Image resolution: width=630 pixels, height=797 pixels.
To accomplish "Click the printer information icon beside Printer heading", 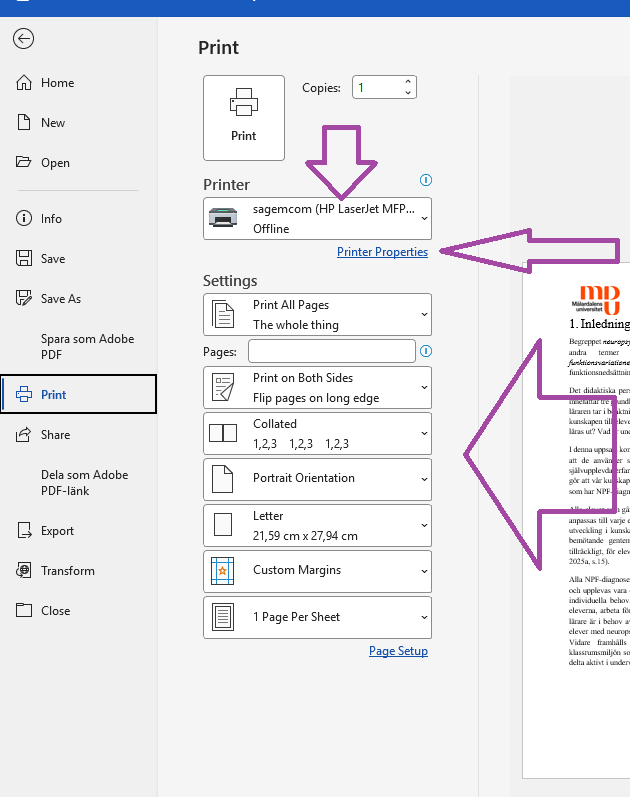I will [x=426, y=180].
